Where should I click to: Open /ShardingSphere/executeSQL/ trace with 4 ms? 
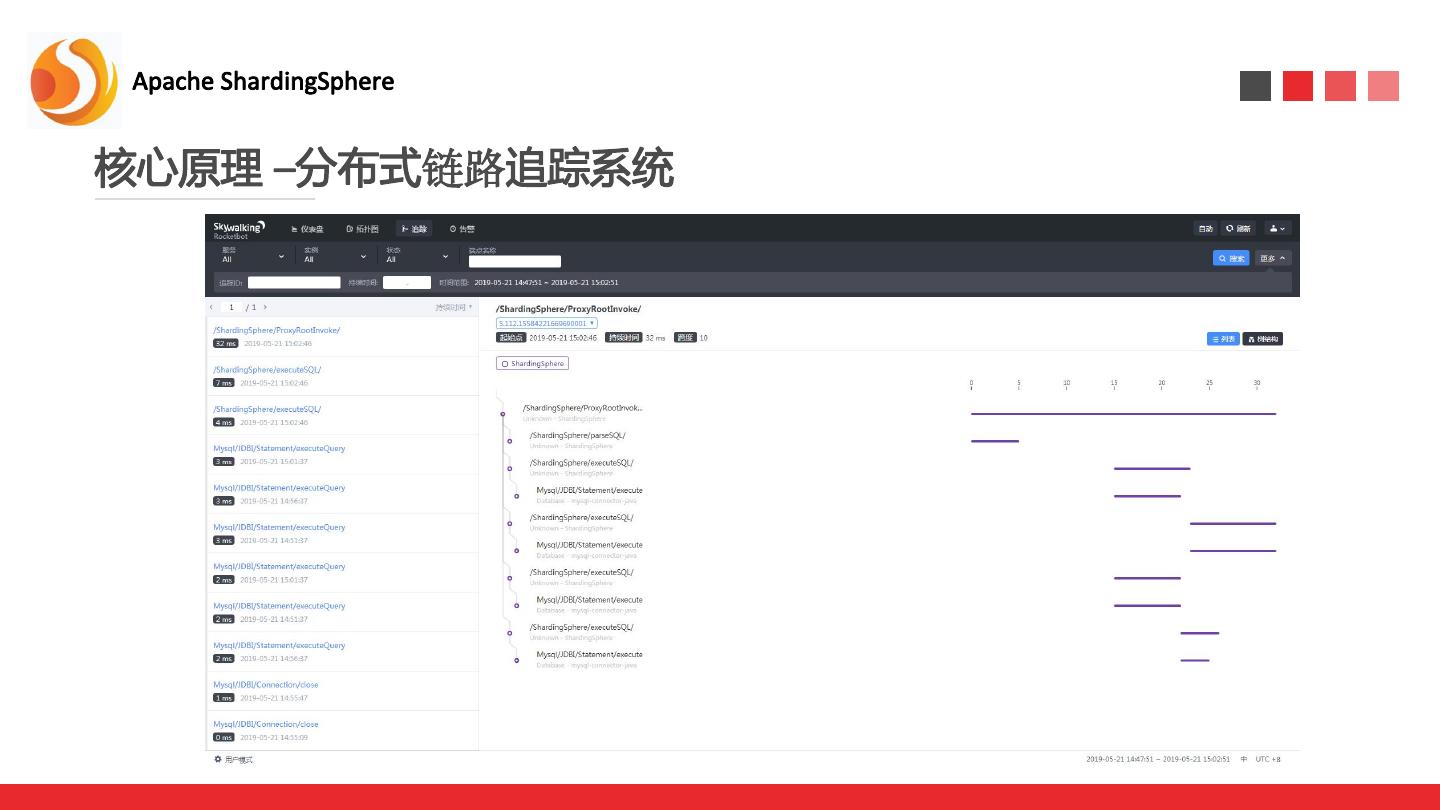[x=342, y=415]
